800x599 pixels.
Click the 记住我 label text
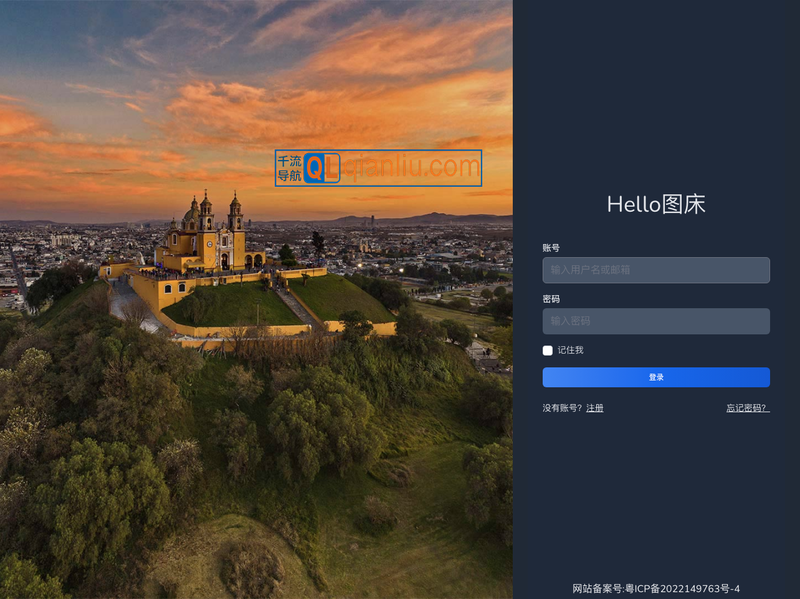(570, 350)
